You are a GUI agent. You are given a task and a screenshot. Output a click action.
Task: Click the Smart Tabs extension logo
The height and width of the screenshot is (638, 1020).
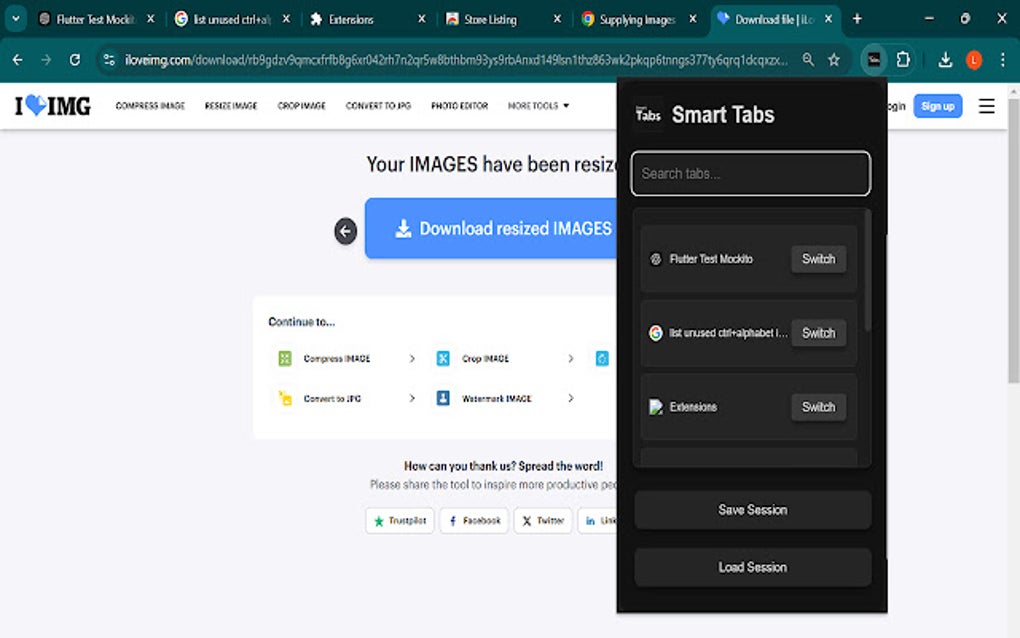tap(648, 114)
